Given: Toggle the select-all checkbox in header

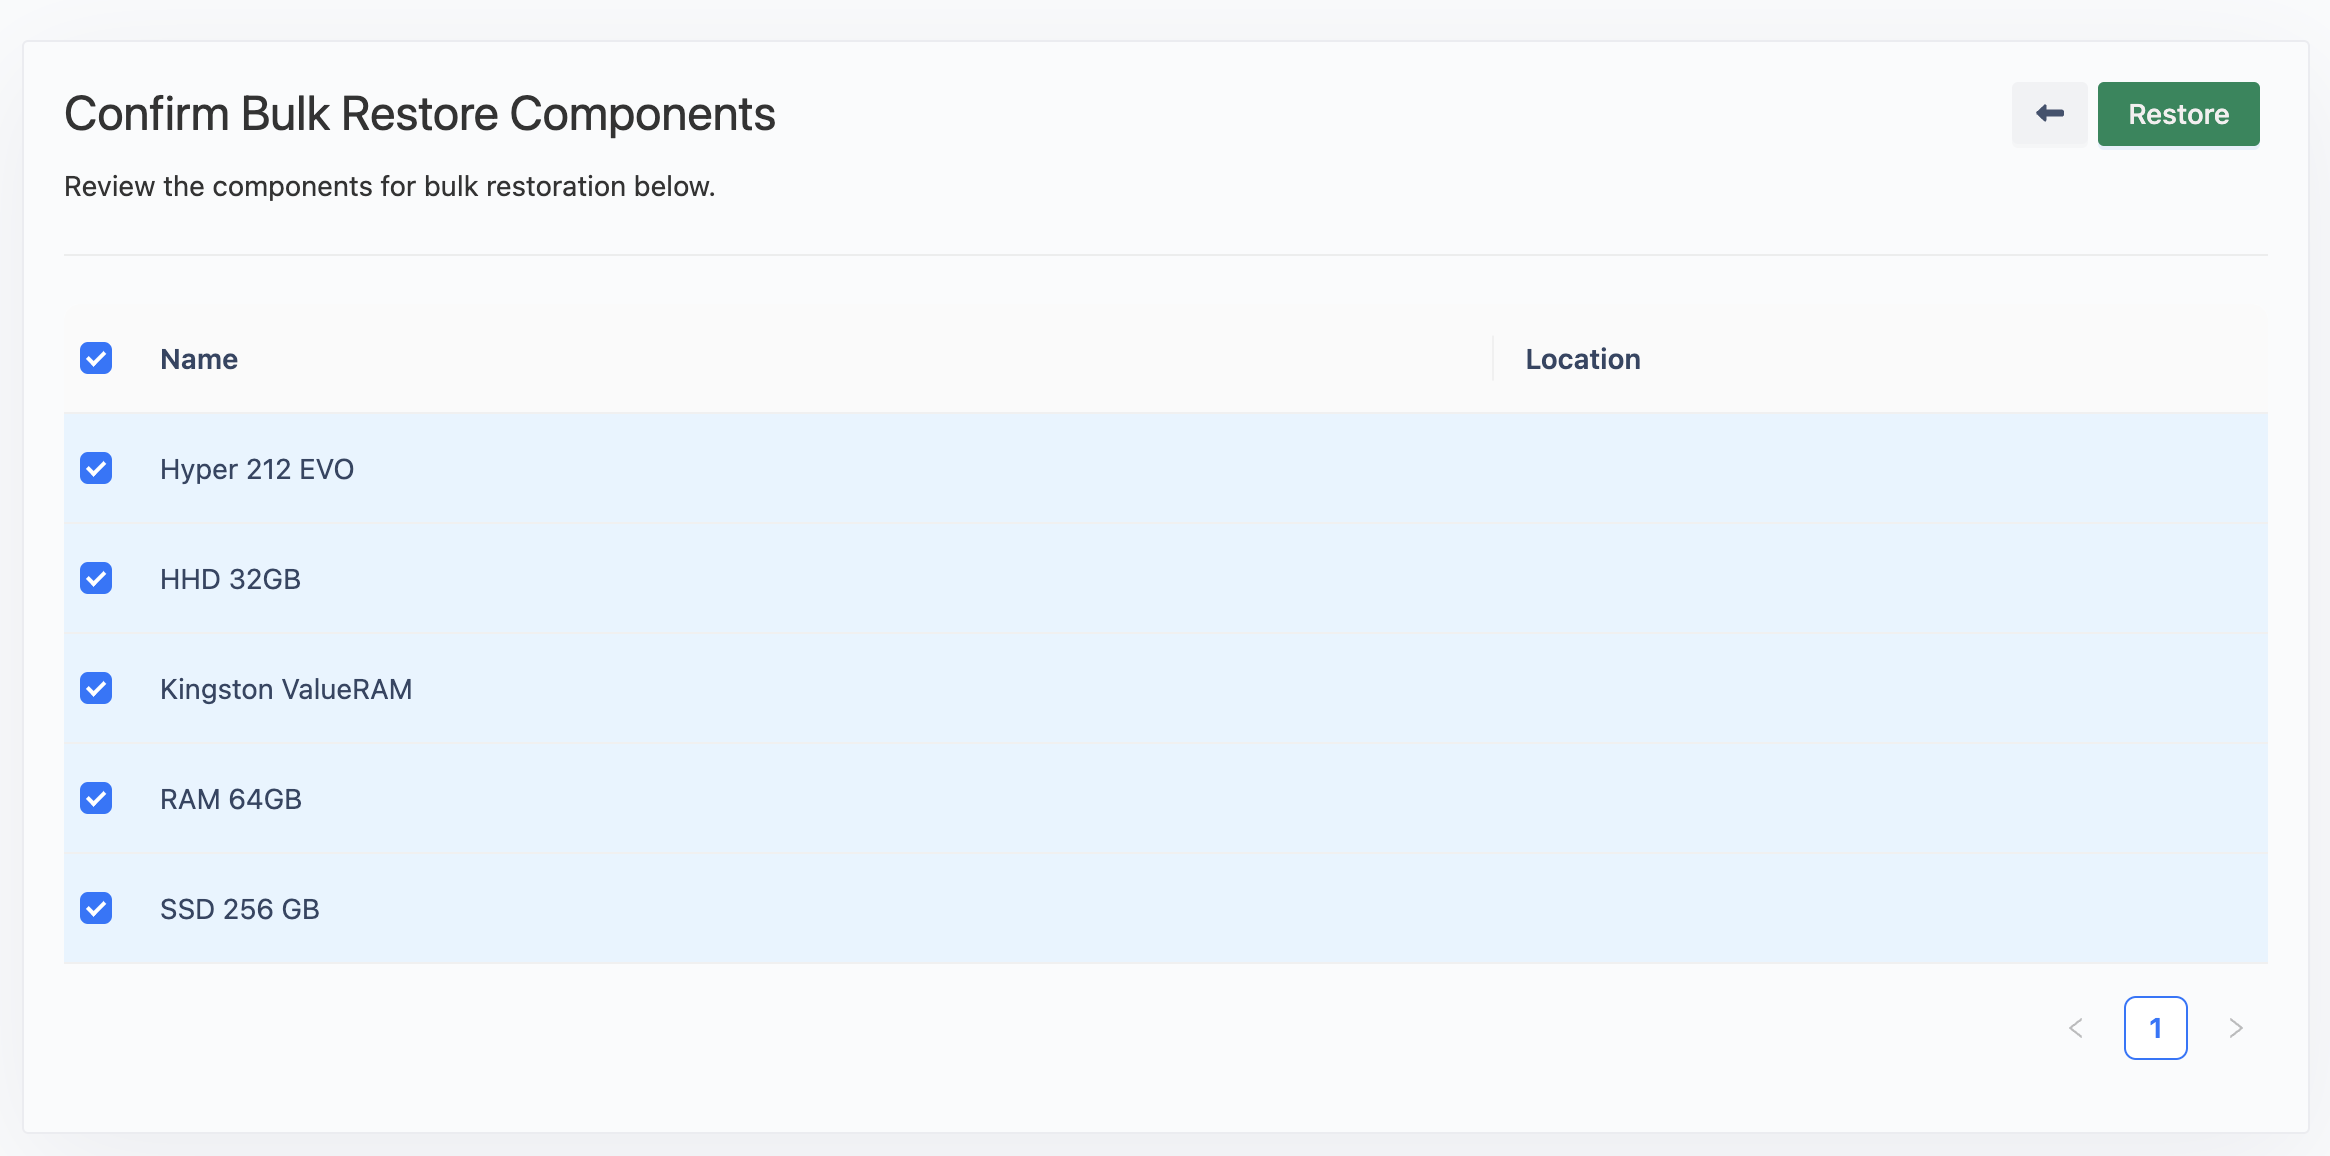Looking at the screenshot, I should pyautogui.click(x=96, y=358).
